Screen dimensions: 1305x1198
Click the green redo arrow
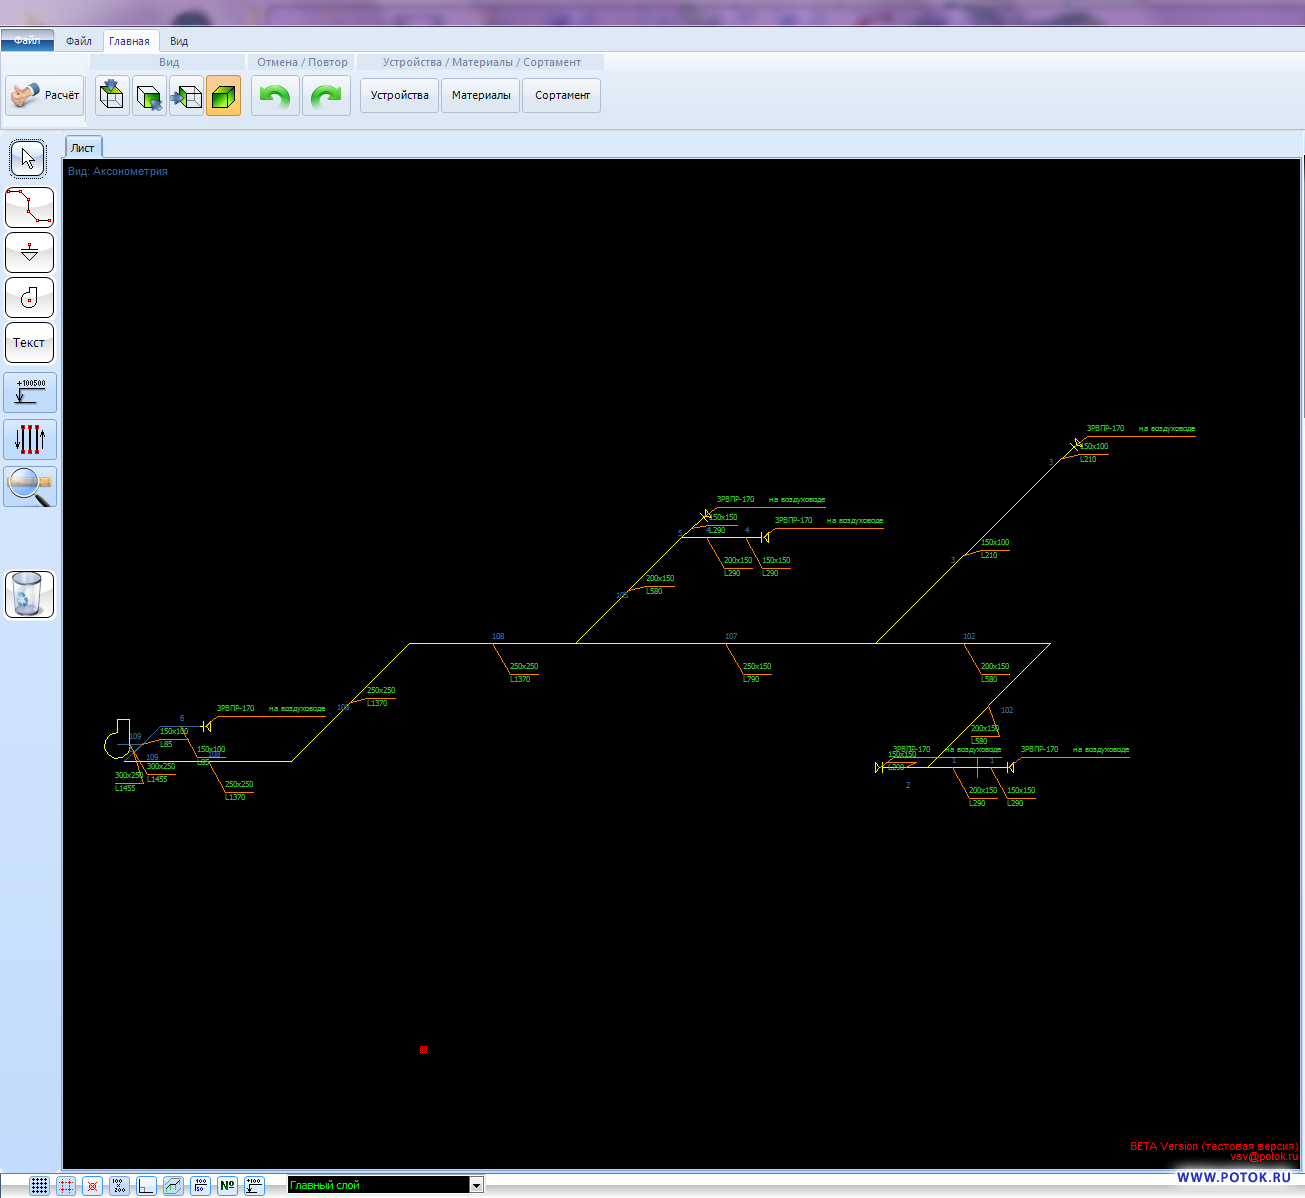[326, 96]
